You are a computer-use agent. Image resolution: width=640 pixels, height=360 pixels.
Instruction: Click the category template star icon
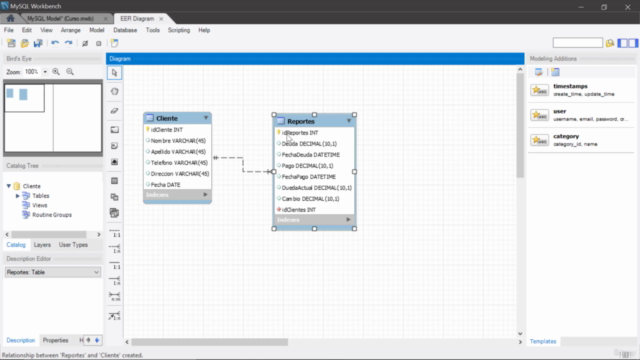540,140
